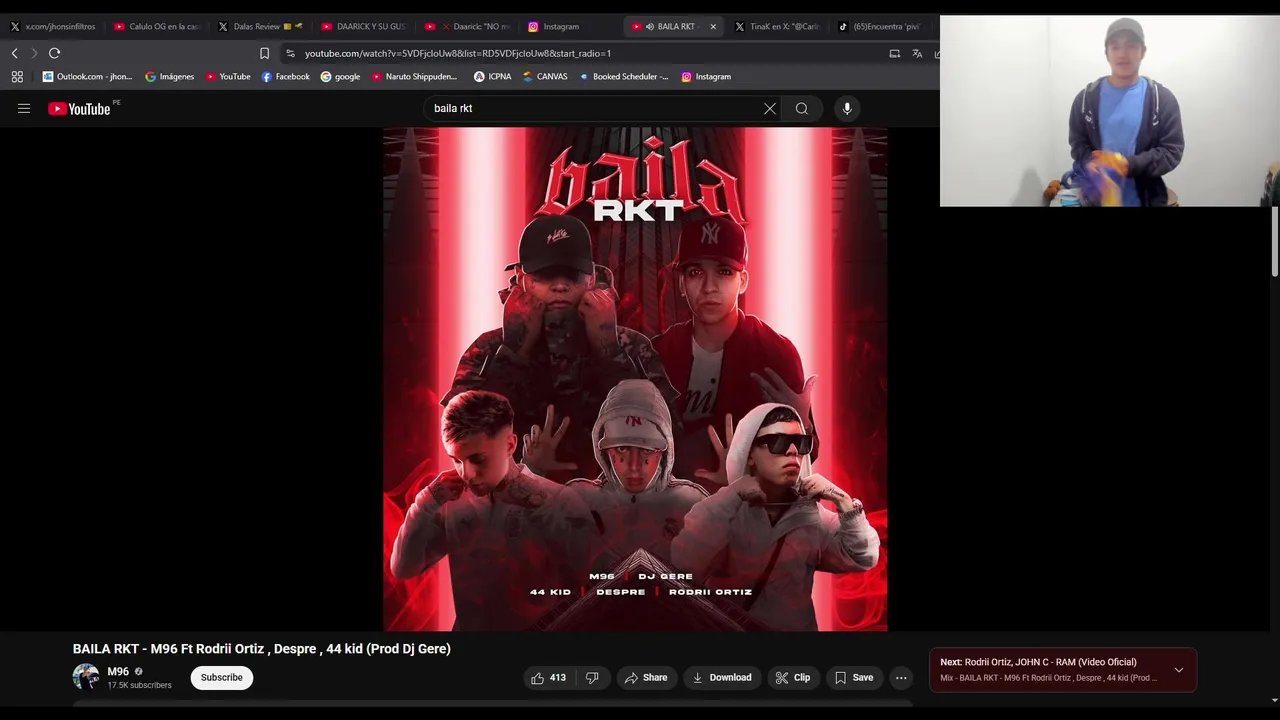1280x720 pixels.
Task: Open the Imágenes bookmark
Action: [x=169, y=76]
